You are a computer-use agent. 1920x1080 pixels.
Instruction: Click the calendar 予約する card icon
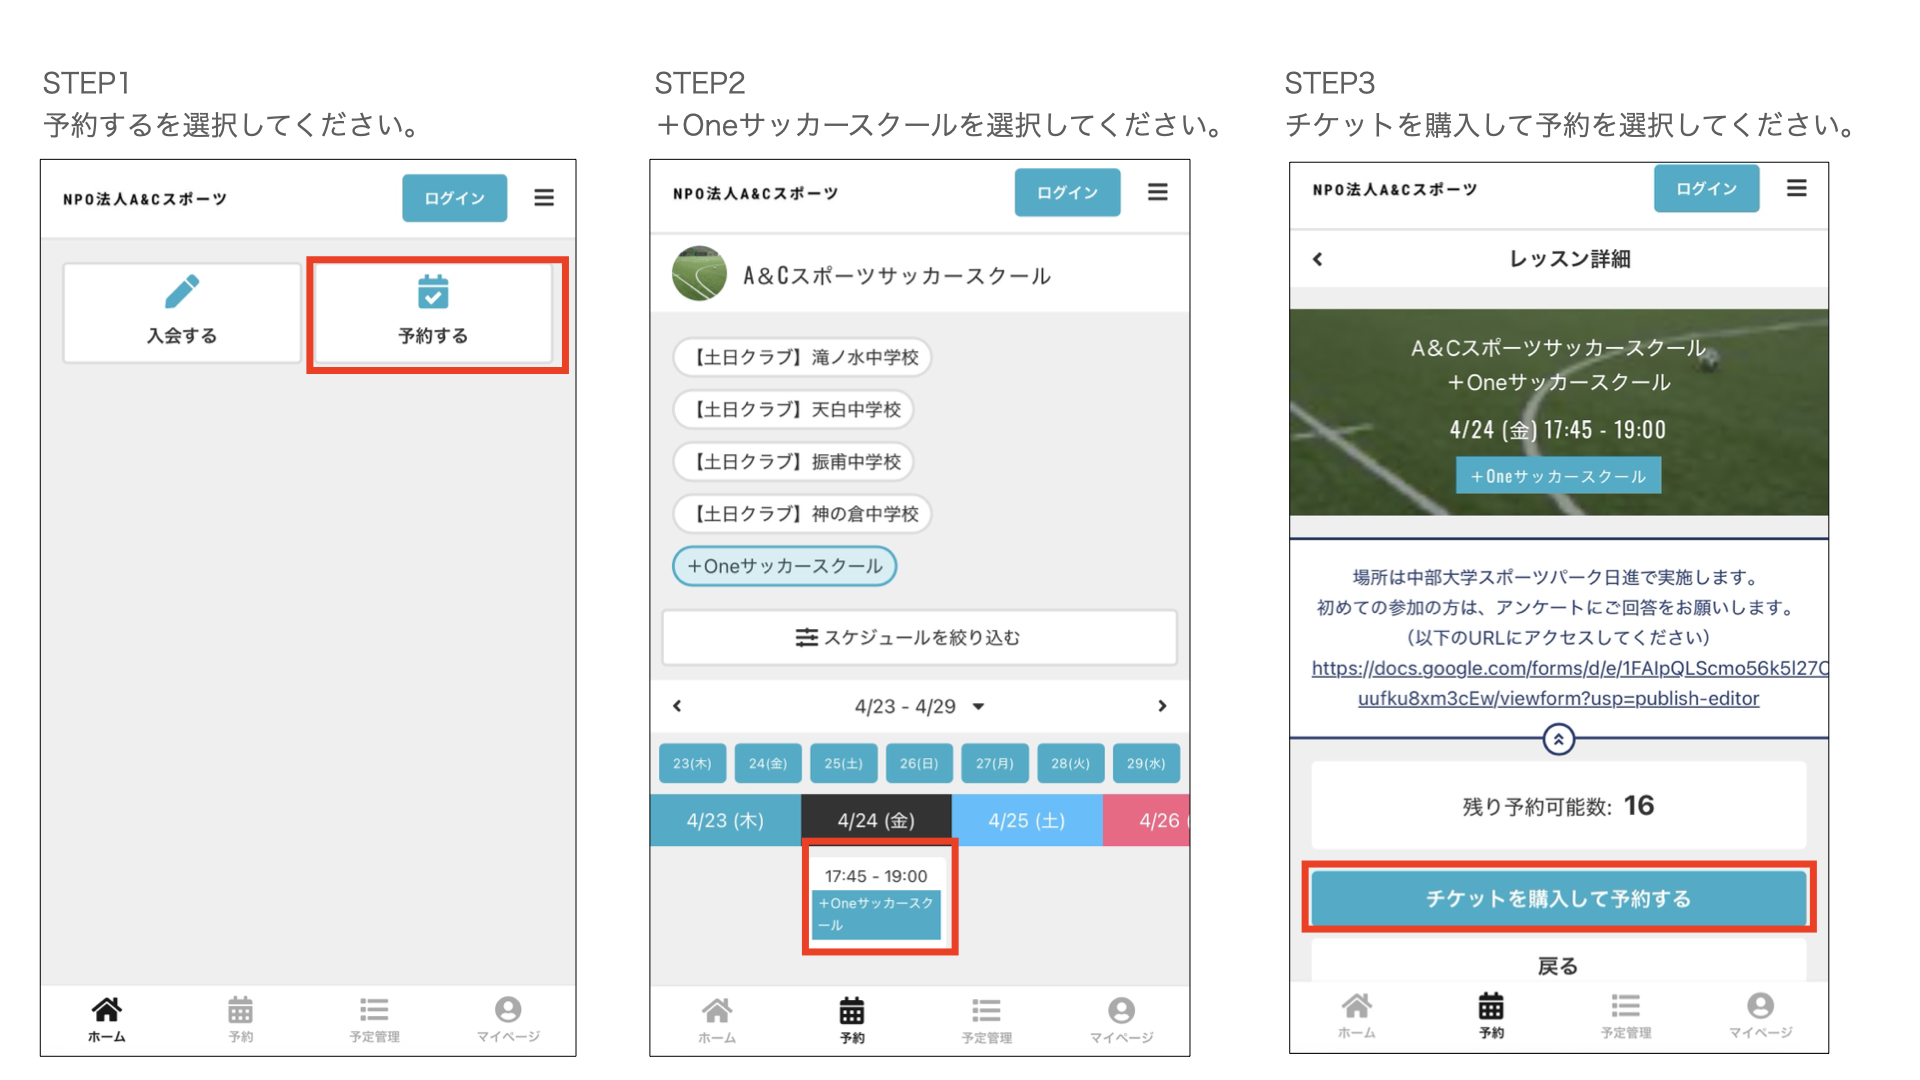click(x=433, y=293)
